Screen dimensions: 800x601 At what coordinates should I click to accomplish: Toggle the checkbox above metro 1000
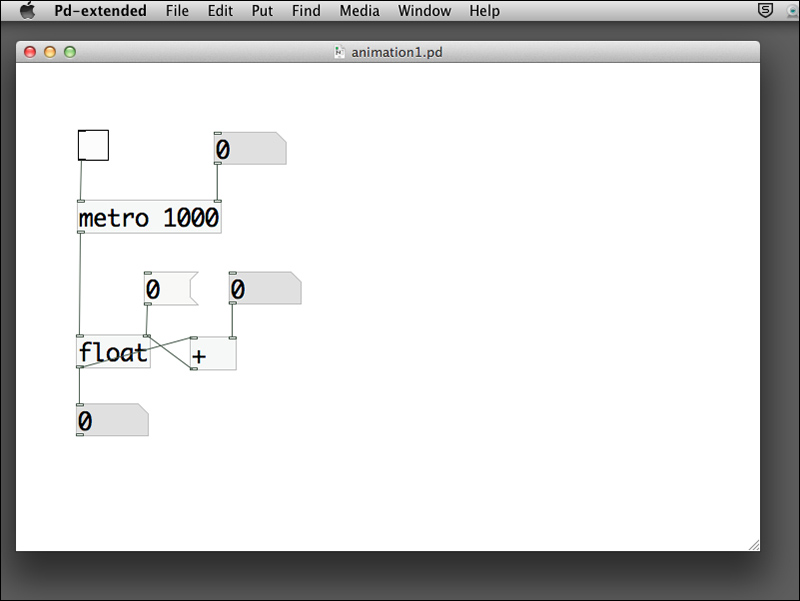pyautogui.click(x=93, y=145)
